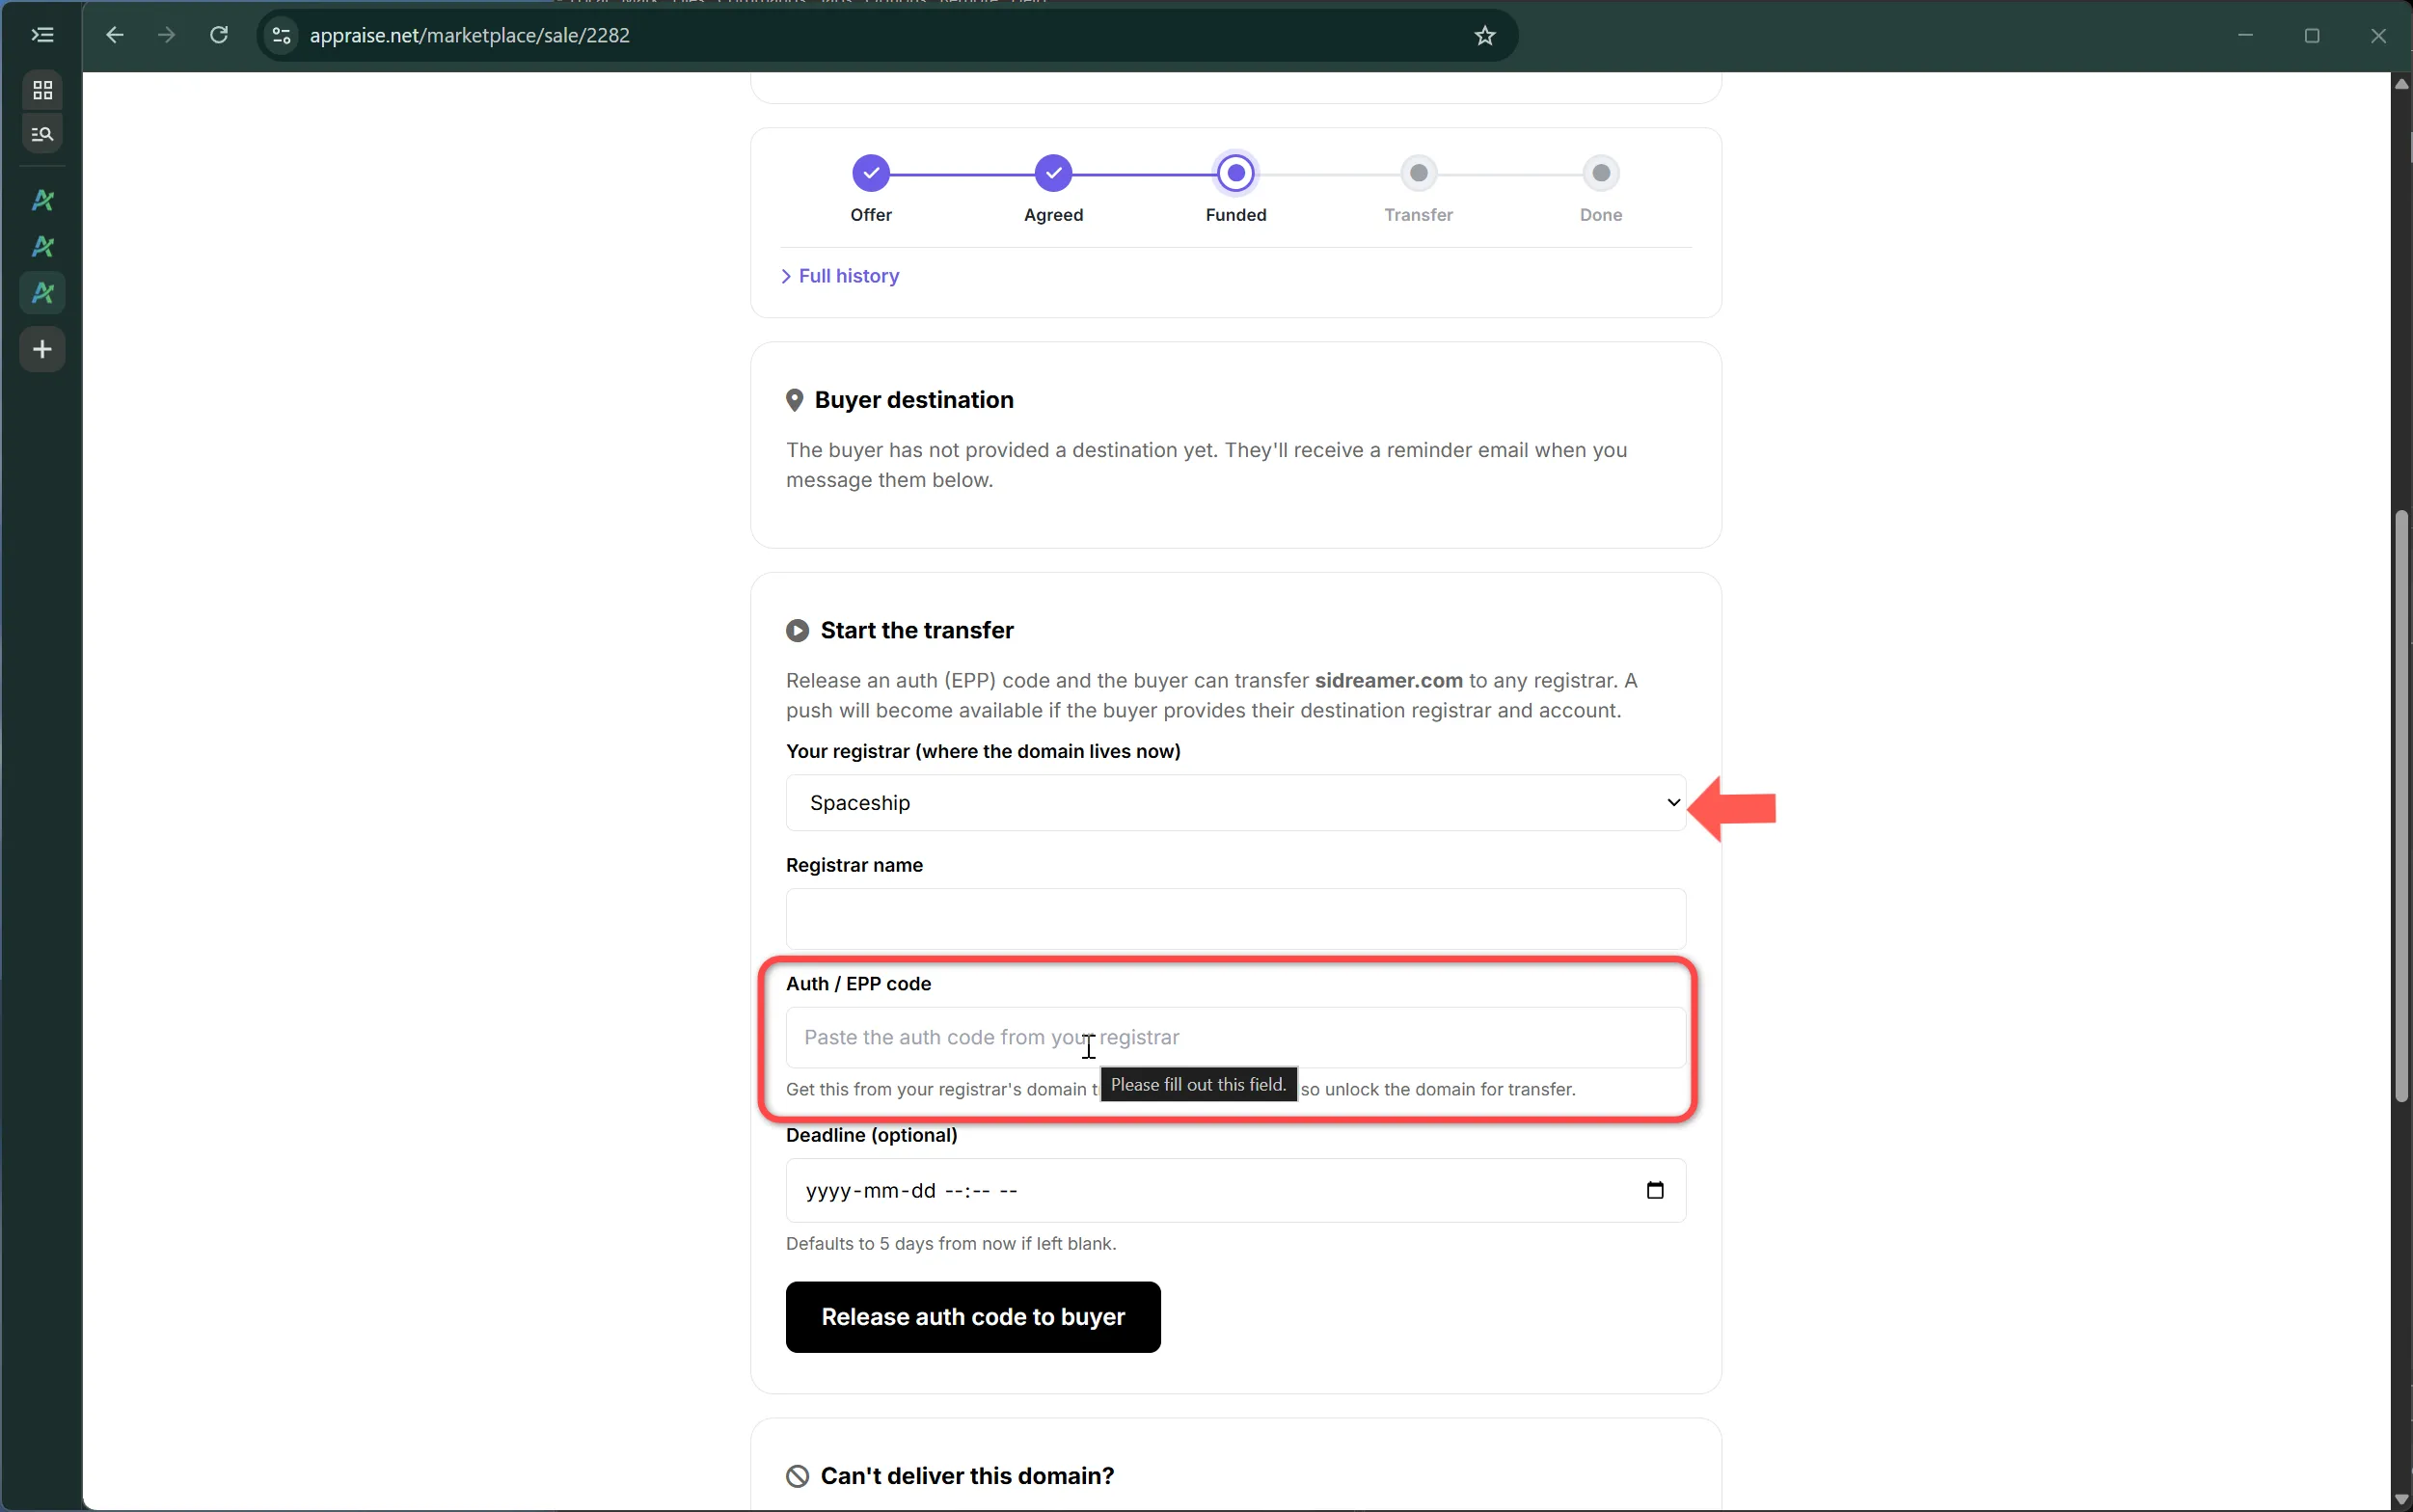Screen dimensions: 2413x1512
Task: Click 'Defaults to 5 days from now' hint
Action: 951,1244
